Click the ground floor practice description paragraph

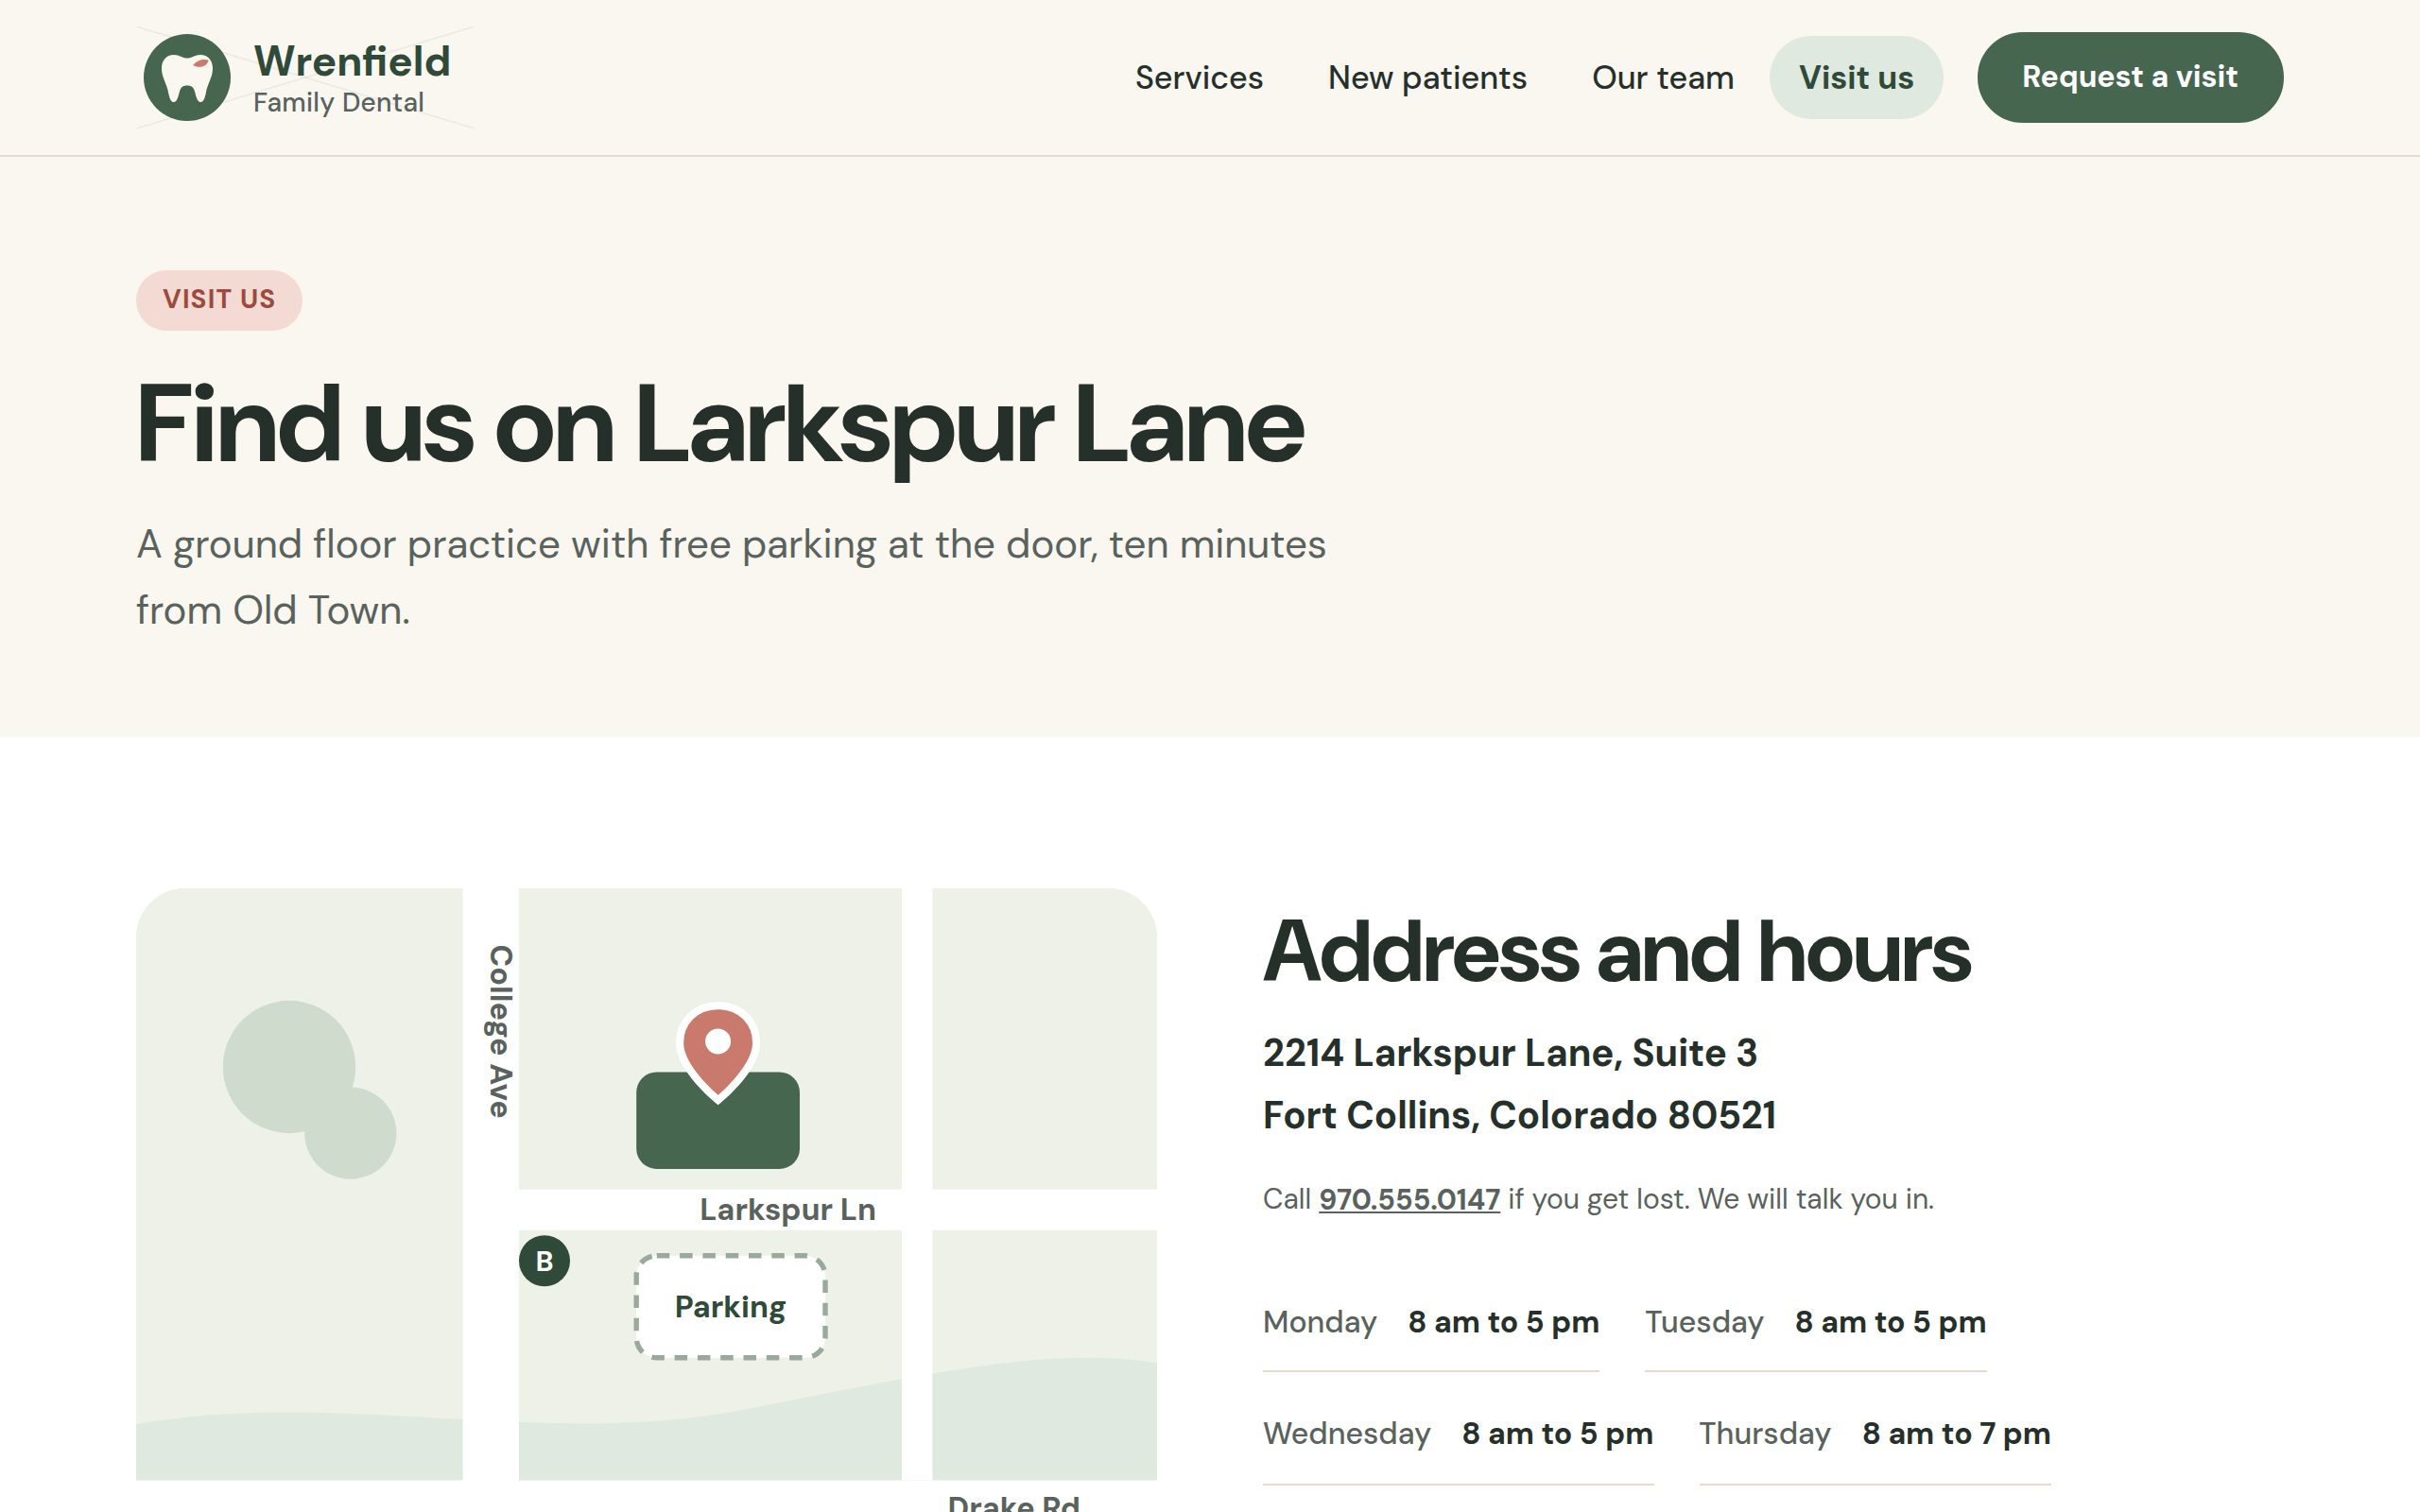pos(731,577)
